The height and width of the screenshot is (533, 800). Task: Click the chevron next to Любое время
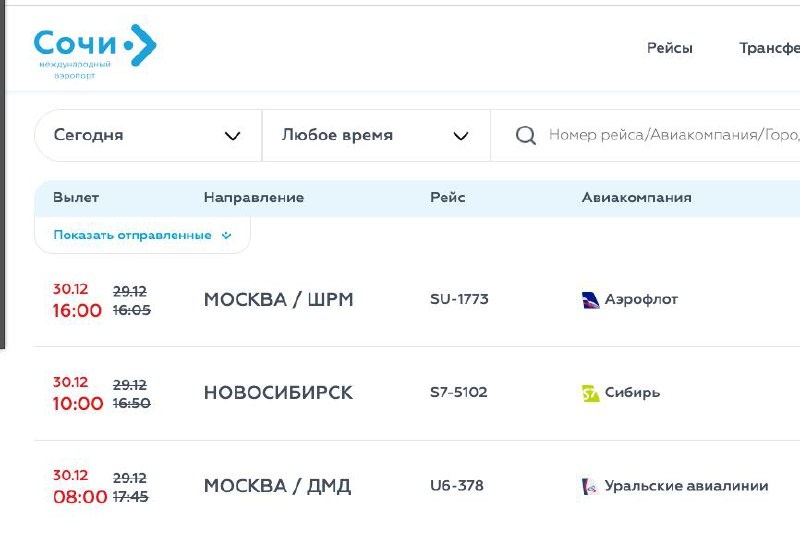point(461,136)
